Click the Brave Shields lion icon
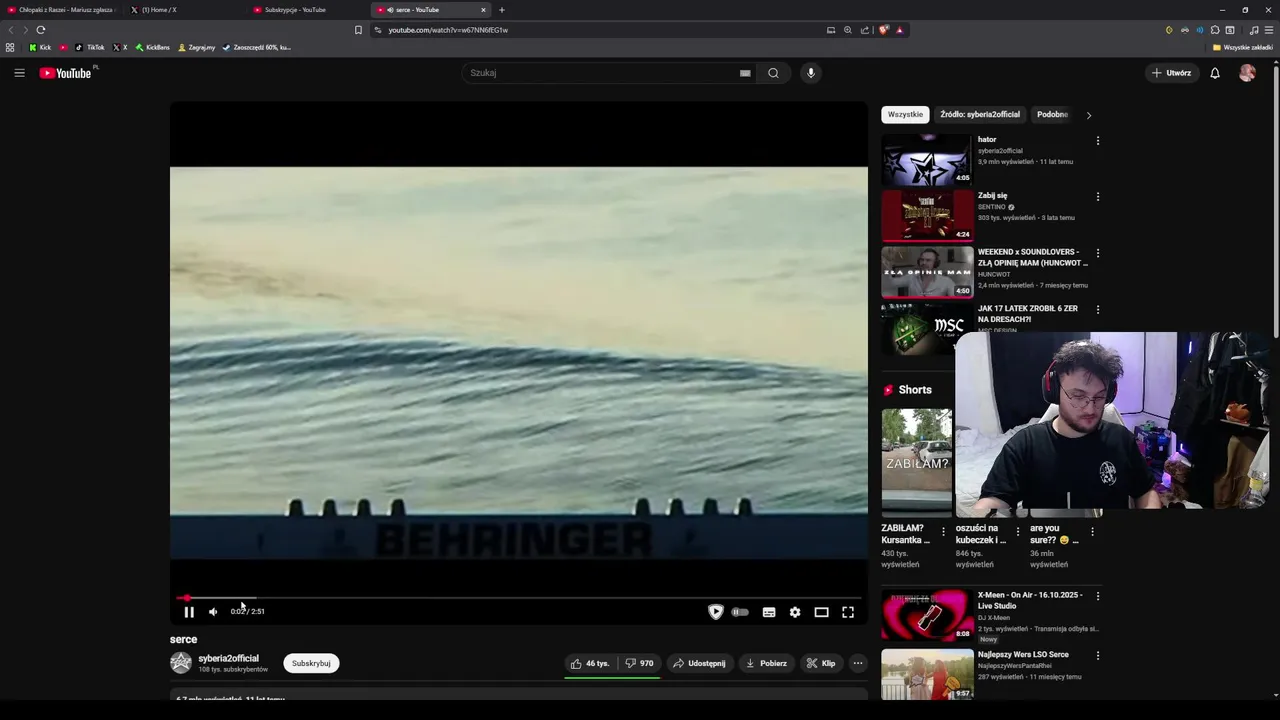 coord(883,30)
